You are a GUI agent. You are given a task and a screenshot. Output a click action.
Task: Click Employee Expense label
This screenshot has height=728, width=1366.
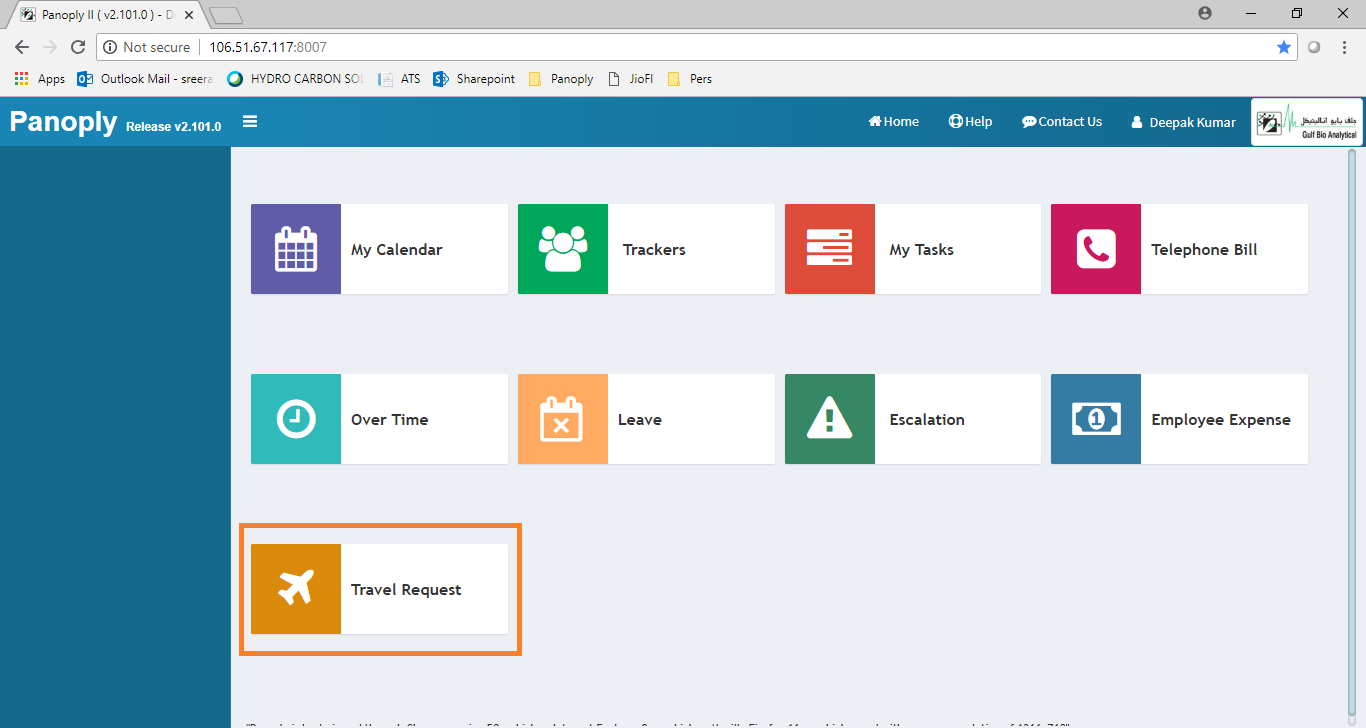1221,420
